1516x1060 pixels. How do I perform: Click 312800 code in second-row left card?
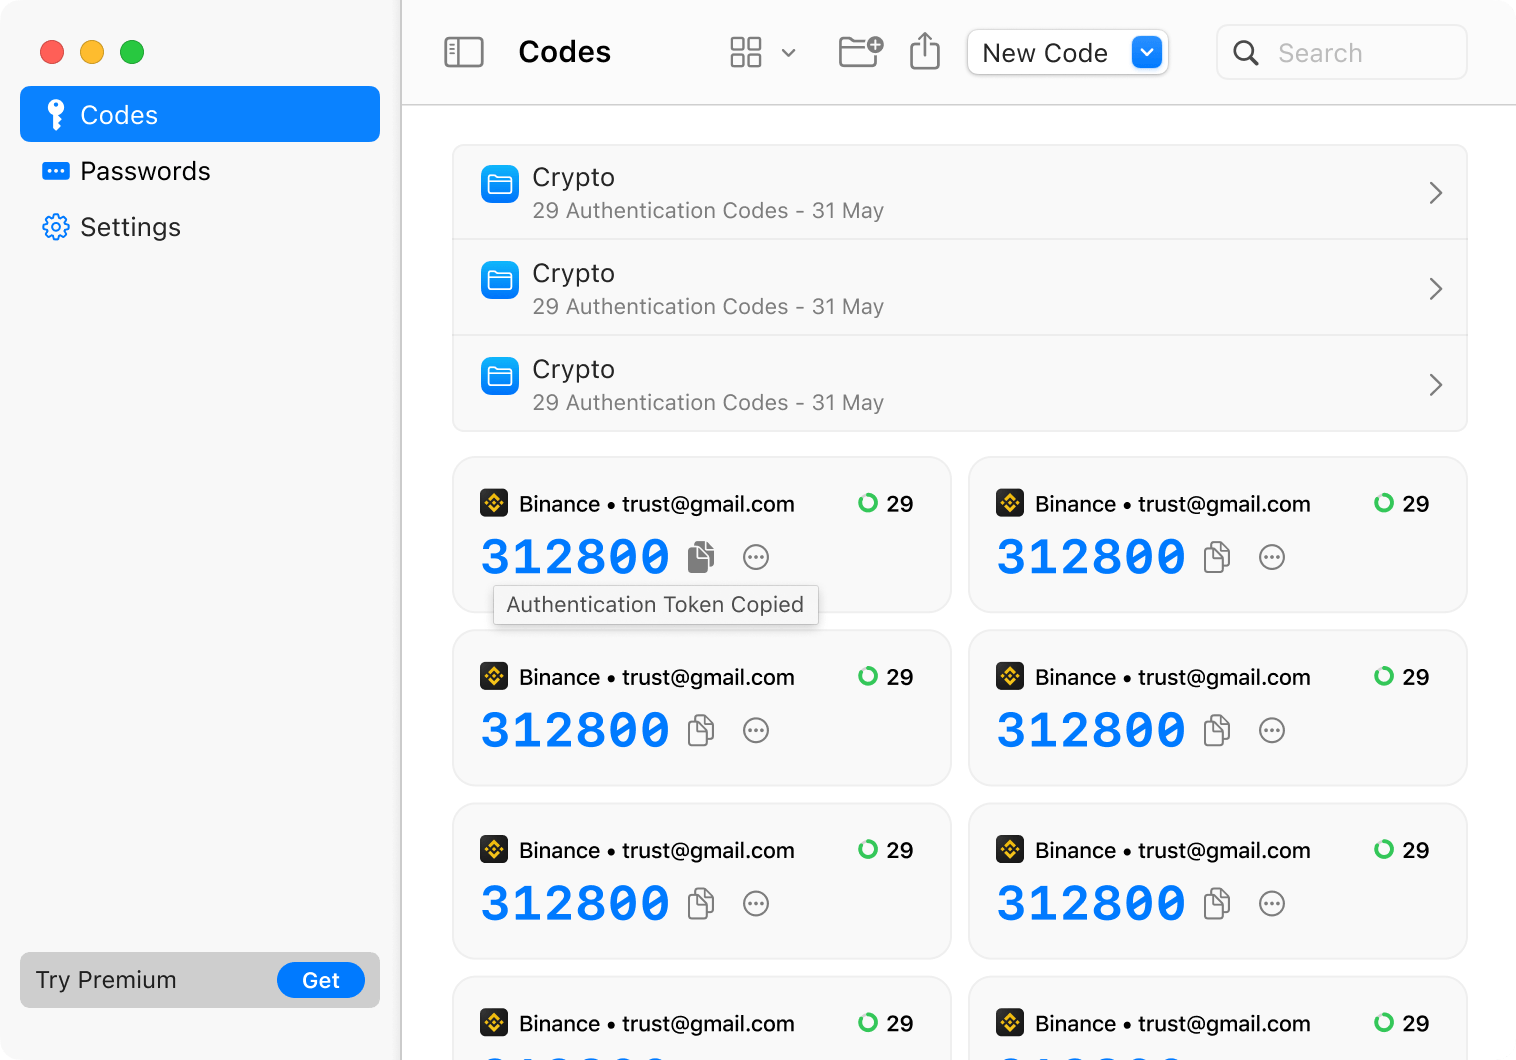(x=575, y=730)
